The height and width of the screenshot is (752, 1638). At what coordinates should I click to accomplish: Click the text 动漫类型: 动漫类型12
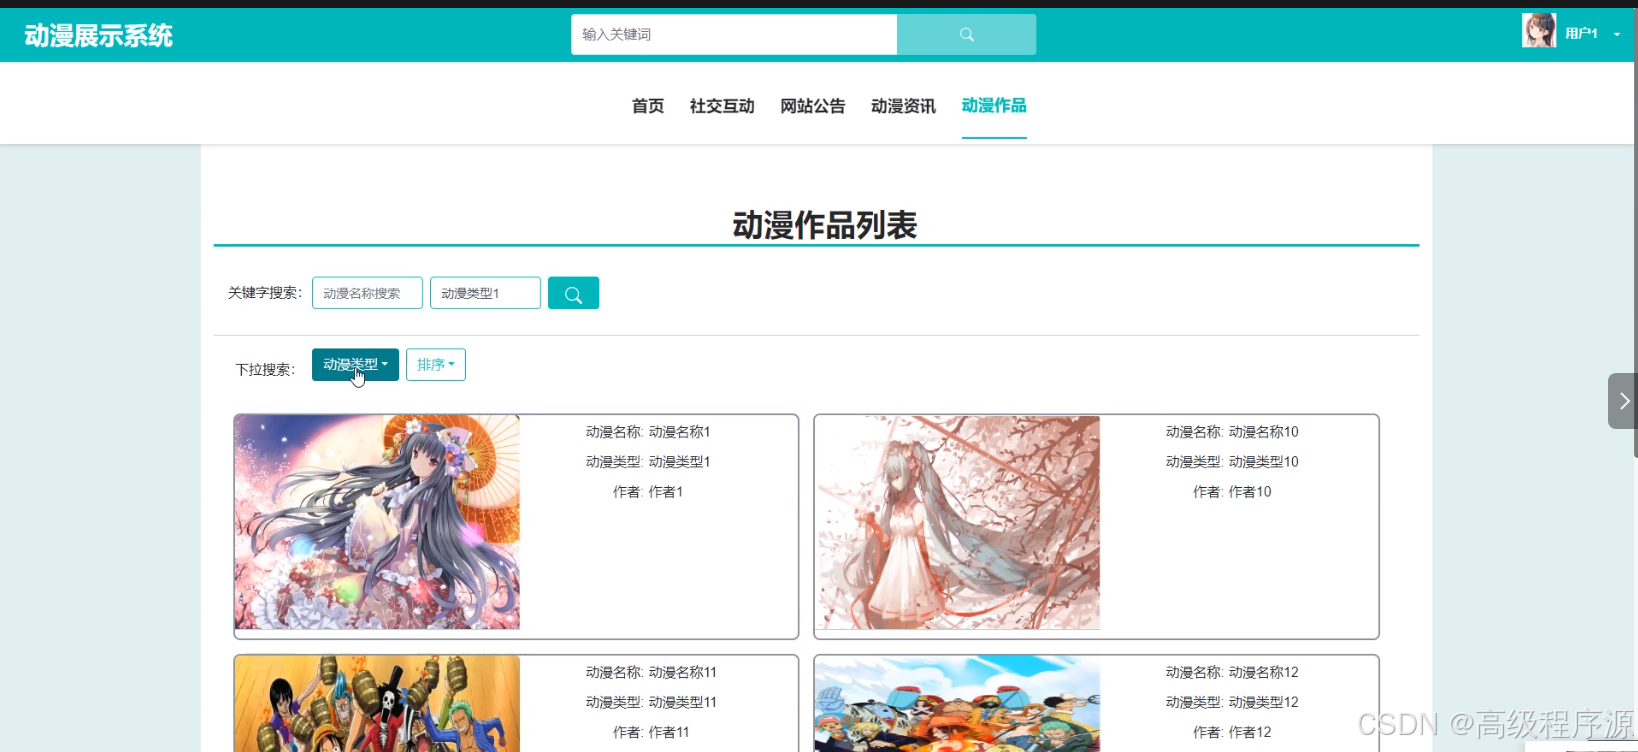point(1232,703)
